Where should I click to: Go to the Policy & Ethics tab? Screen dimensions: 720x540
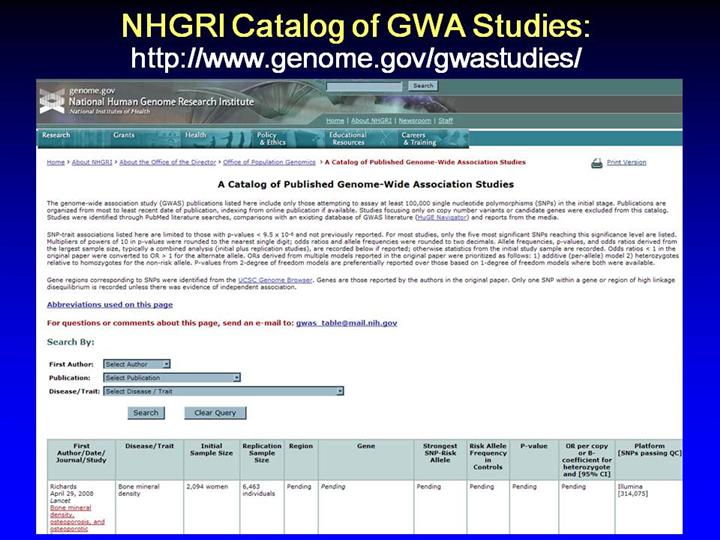(x=270, y=138)
